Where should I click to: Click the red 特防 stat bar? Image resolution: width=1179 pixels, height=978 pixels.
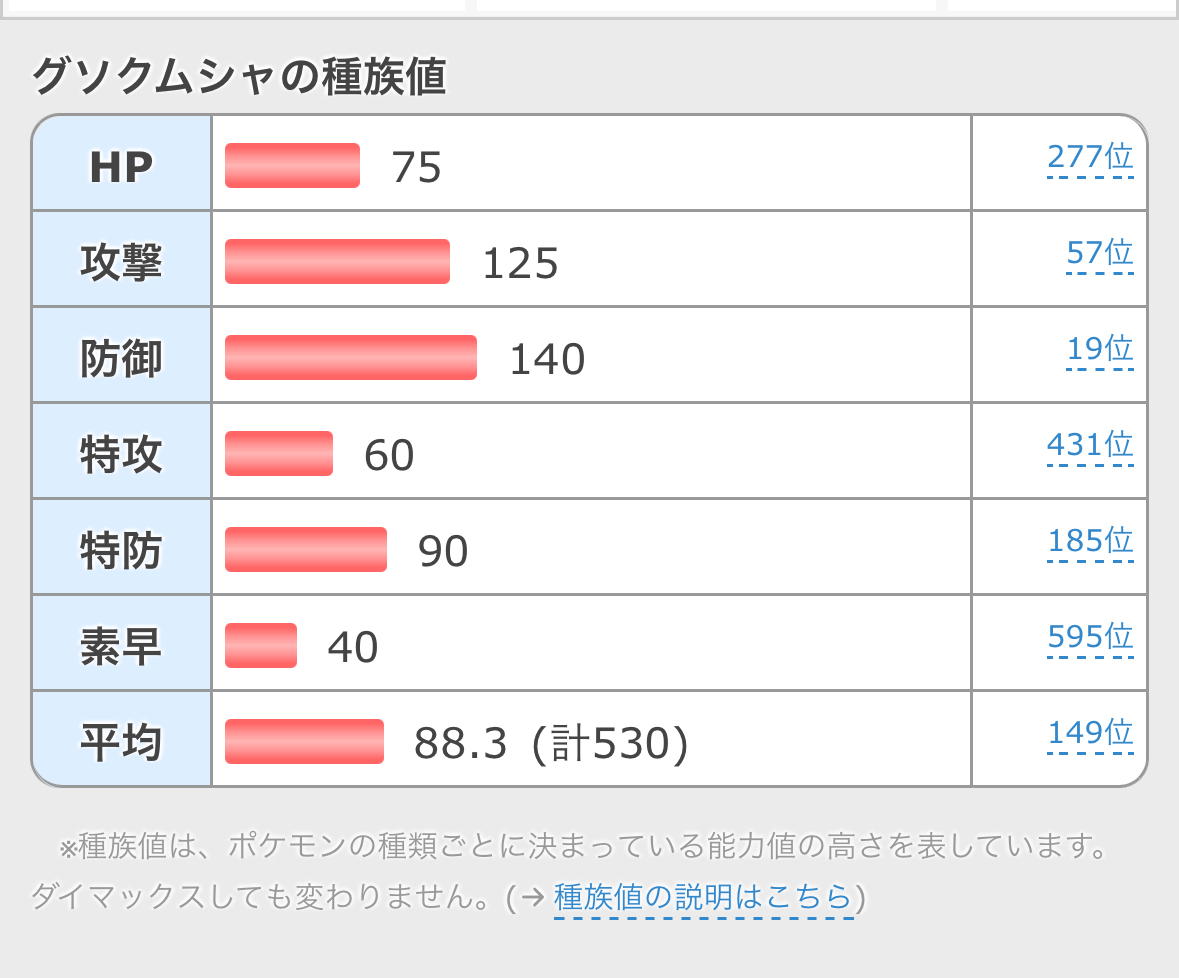pos(305,550)
